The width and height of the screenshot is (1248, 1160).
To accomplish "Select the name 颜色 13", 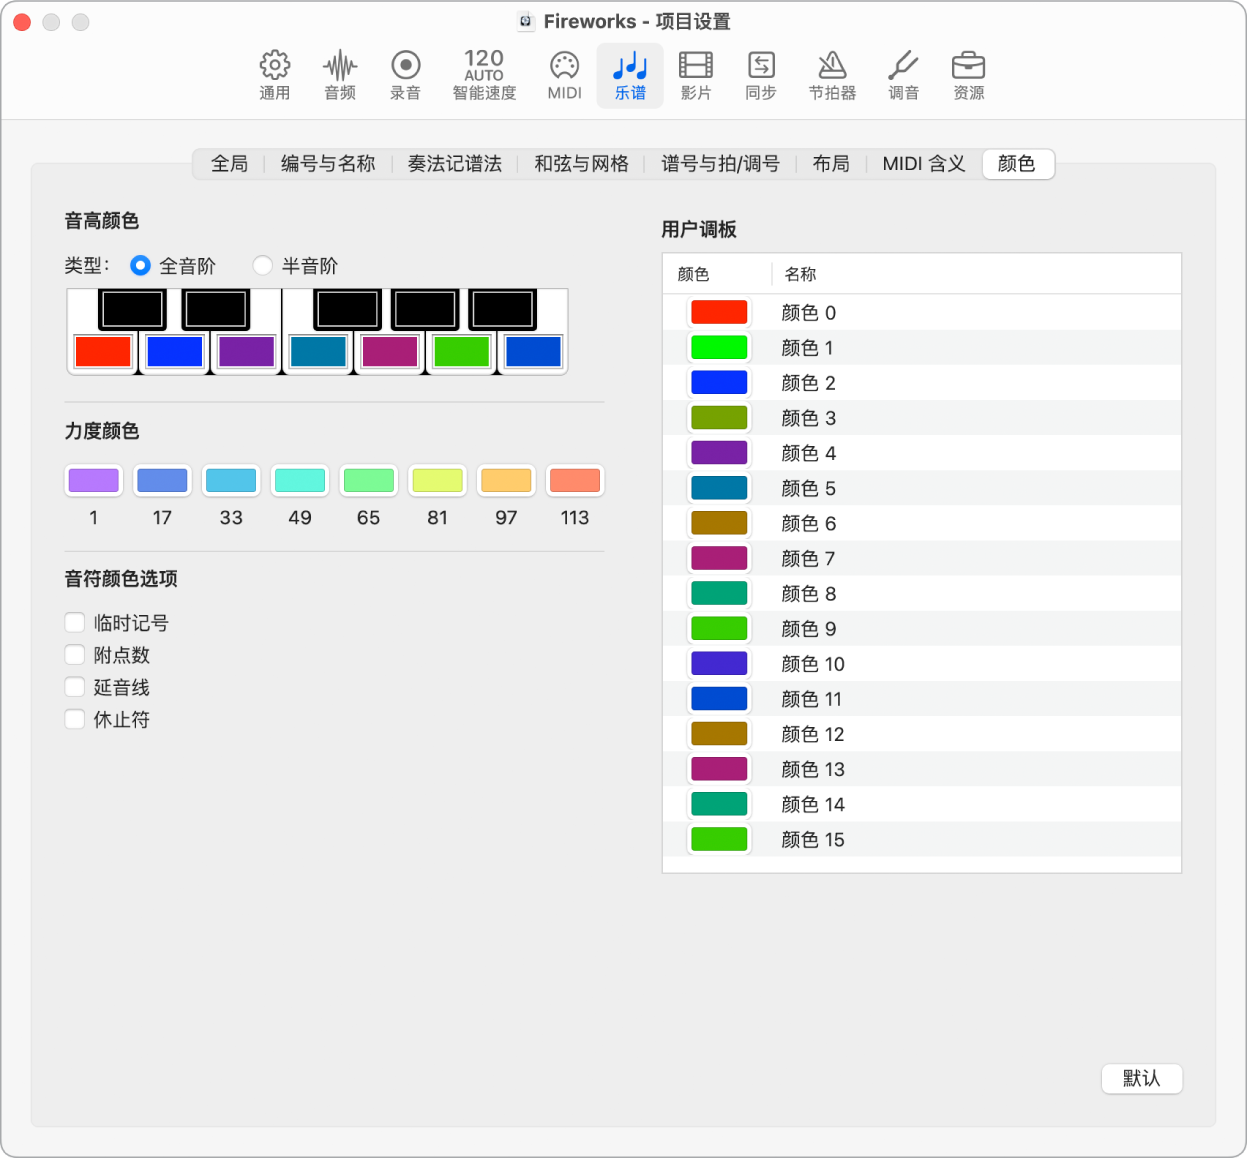I will (x=813, y=769).
